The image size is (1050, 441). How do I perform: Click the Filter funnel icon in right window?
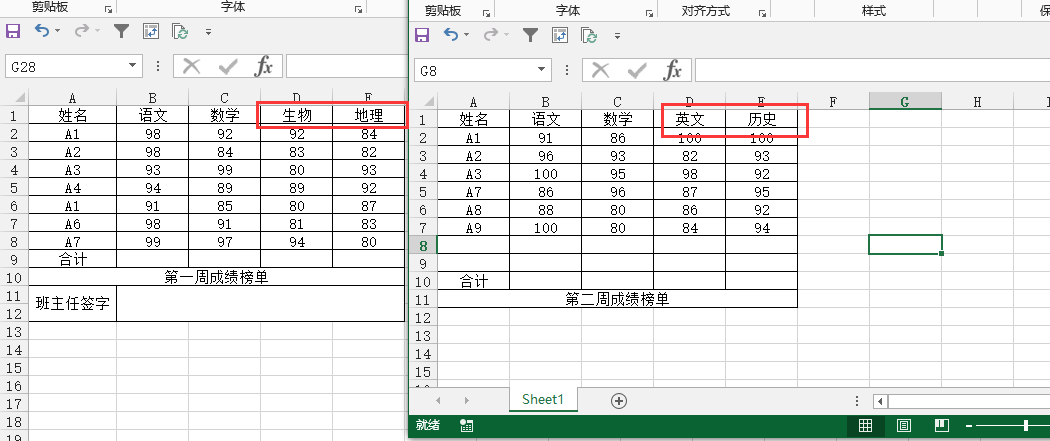(530, 35)
